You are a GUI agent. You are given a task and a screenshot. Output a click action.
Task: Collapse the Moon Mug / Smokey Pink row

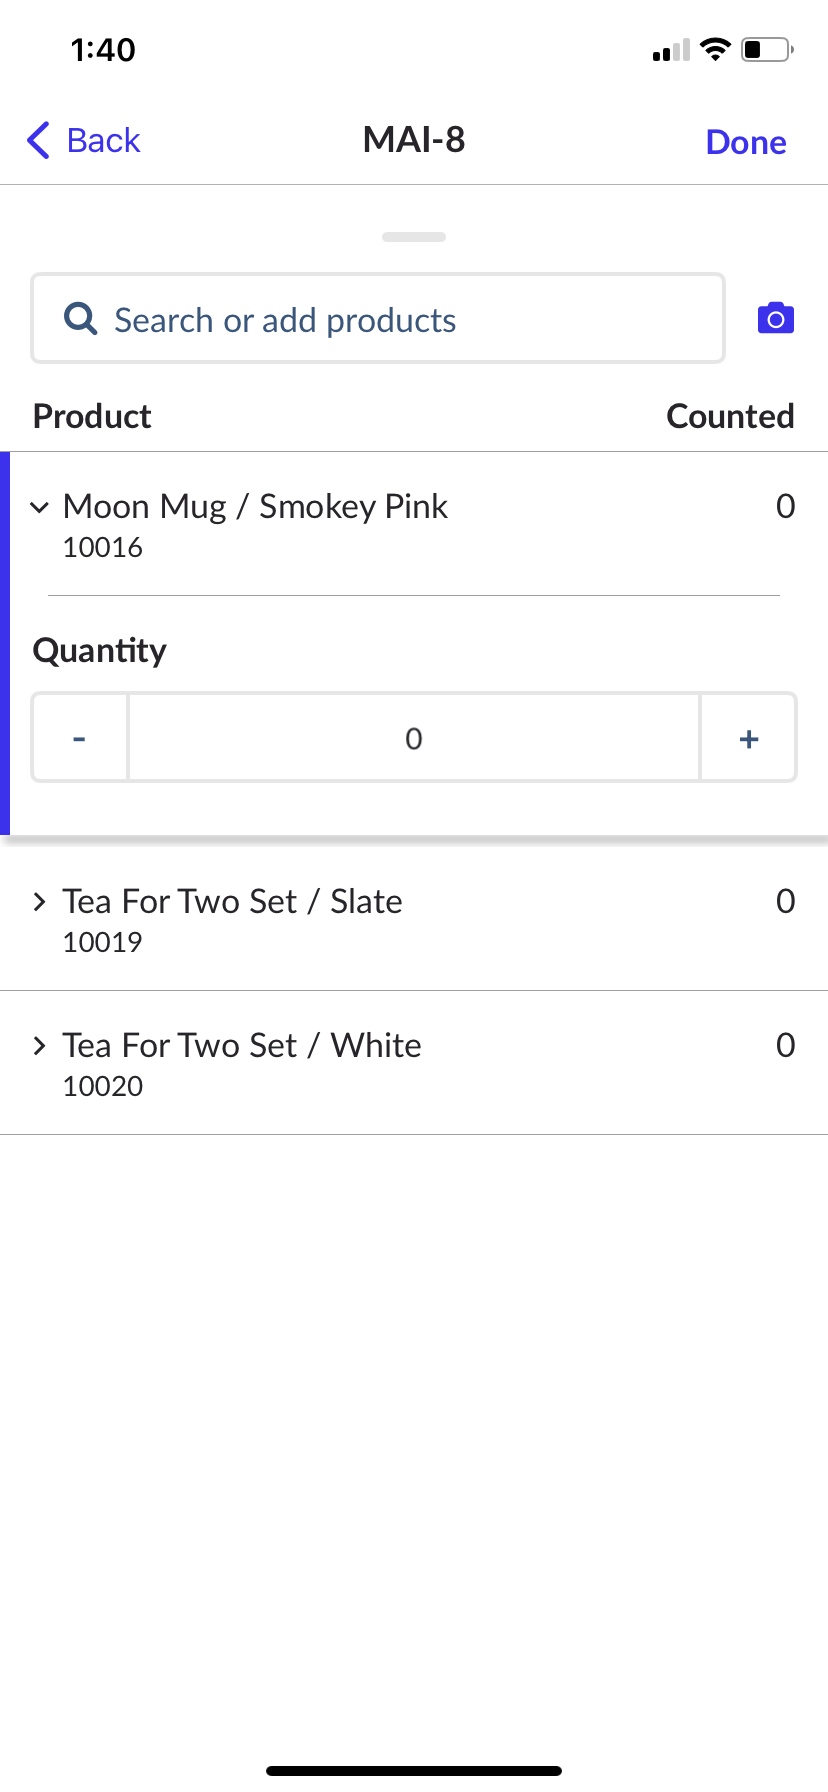coord(40,507)
